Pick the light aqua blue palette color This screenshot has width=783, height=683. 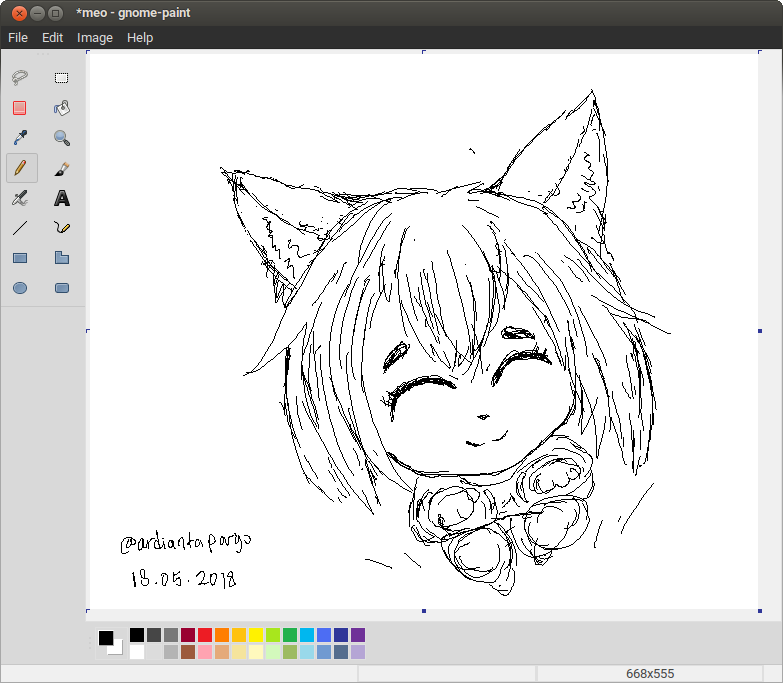pos(307,652)
